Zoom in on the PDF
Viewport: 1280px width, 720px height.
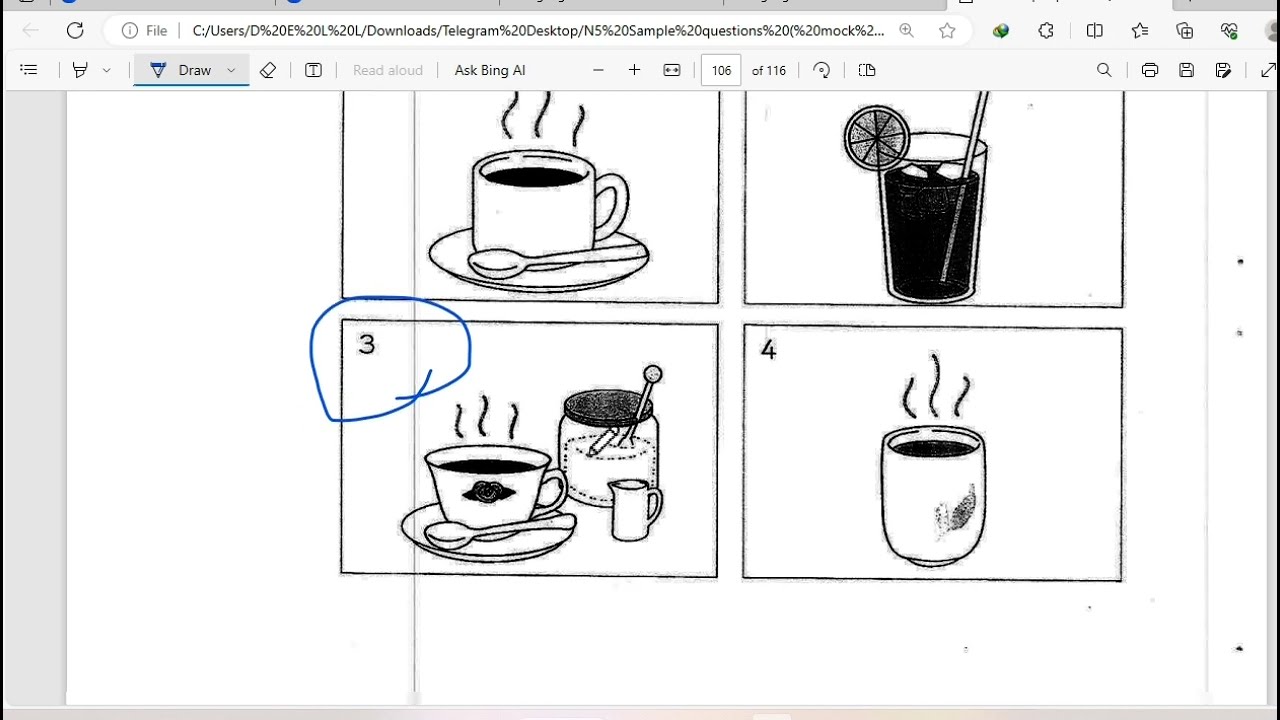coord(634,70)
